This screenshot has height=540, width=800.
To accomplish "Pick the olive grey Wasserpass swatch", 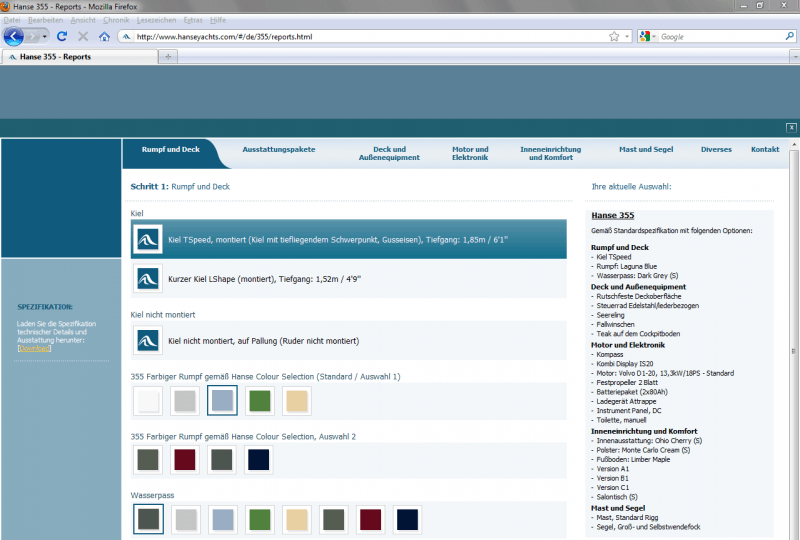I will pos(334,520).
